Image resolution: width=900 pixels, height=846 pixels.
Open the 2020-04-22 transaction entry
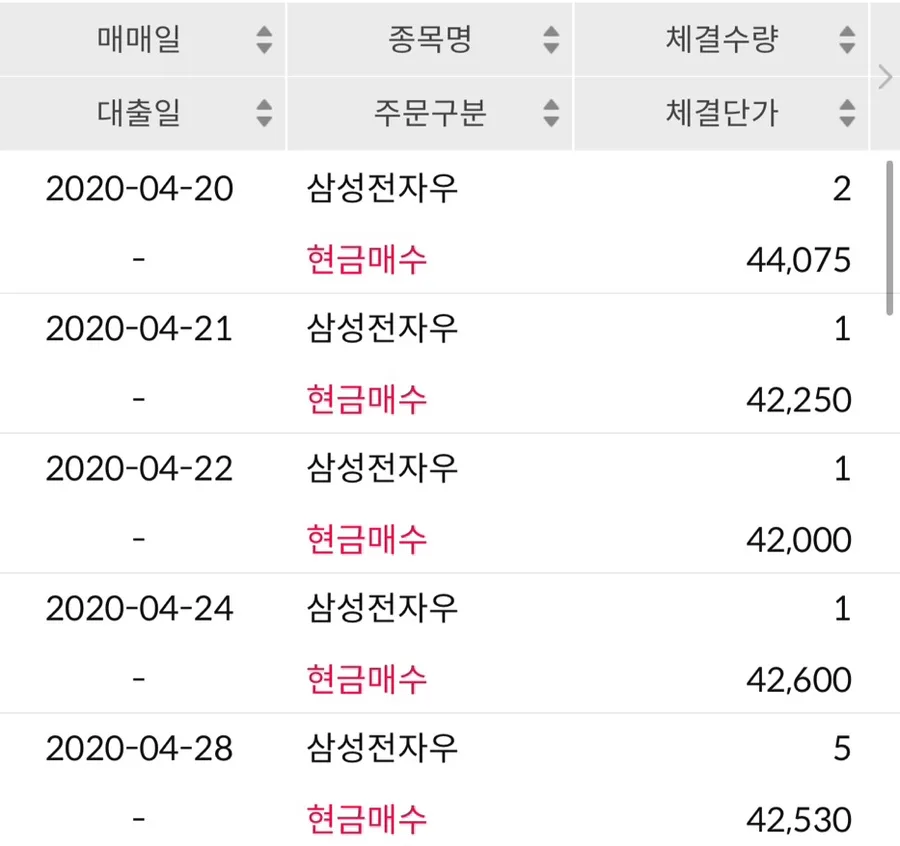436,503
